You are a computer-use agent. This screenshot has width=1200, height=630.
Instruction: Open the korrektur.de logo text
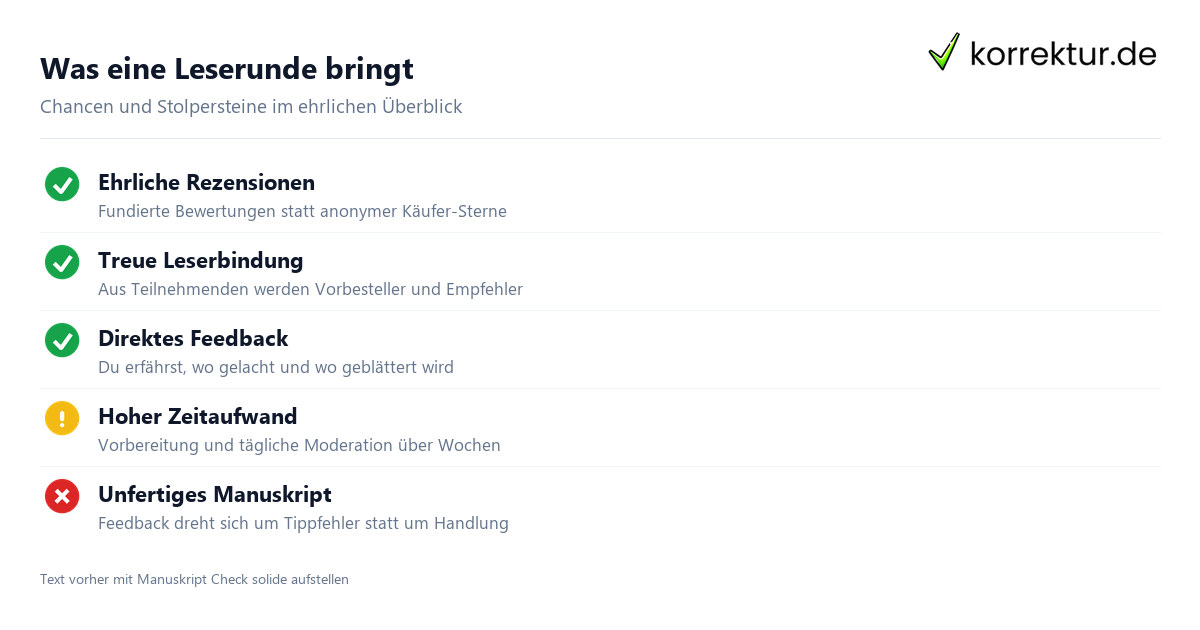click(x=1063, y=53)
